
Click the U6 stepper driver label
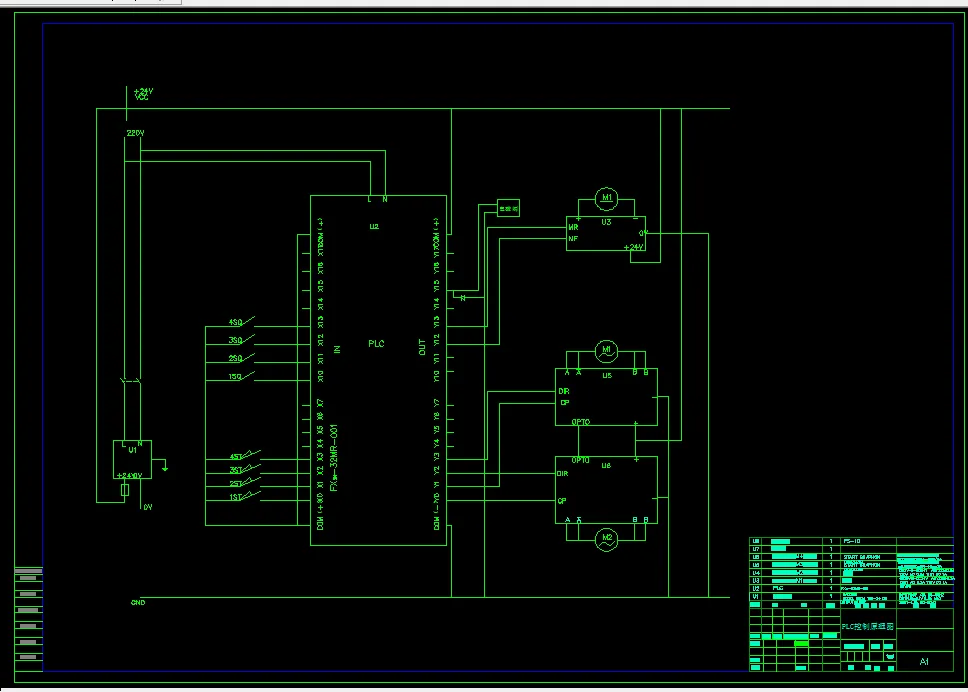(x=606, y=465)
